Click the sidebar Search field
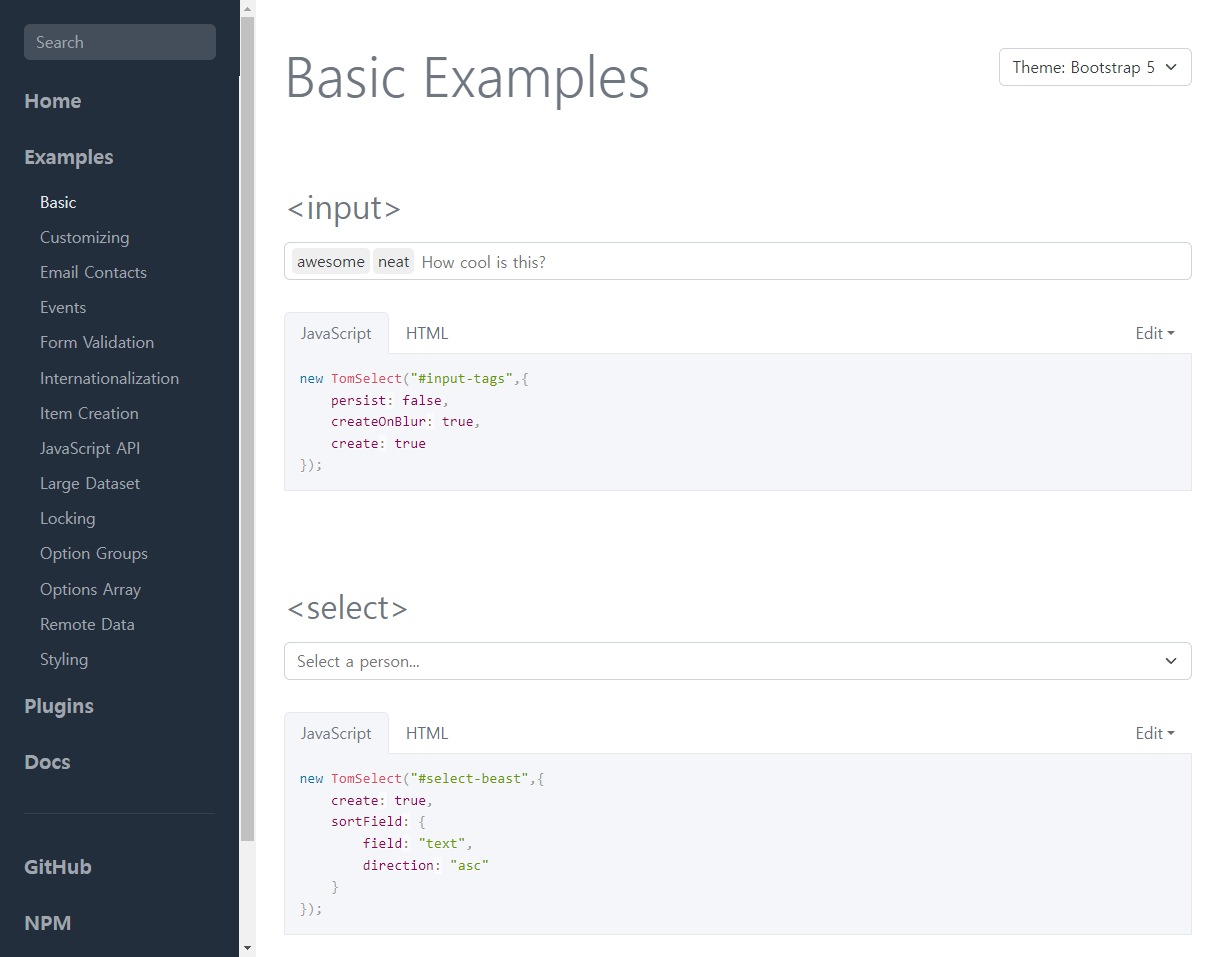The image size is (1220, 957). tap(119, 42)
